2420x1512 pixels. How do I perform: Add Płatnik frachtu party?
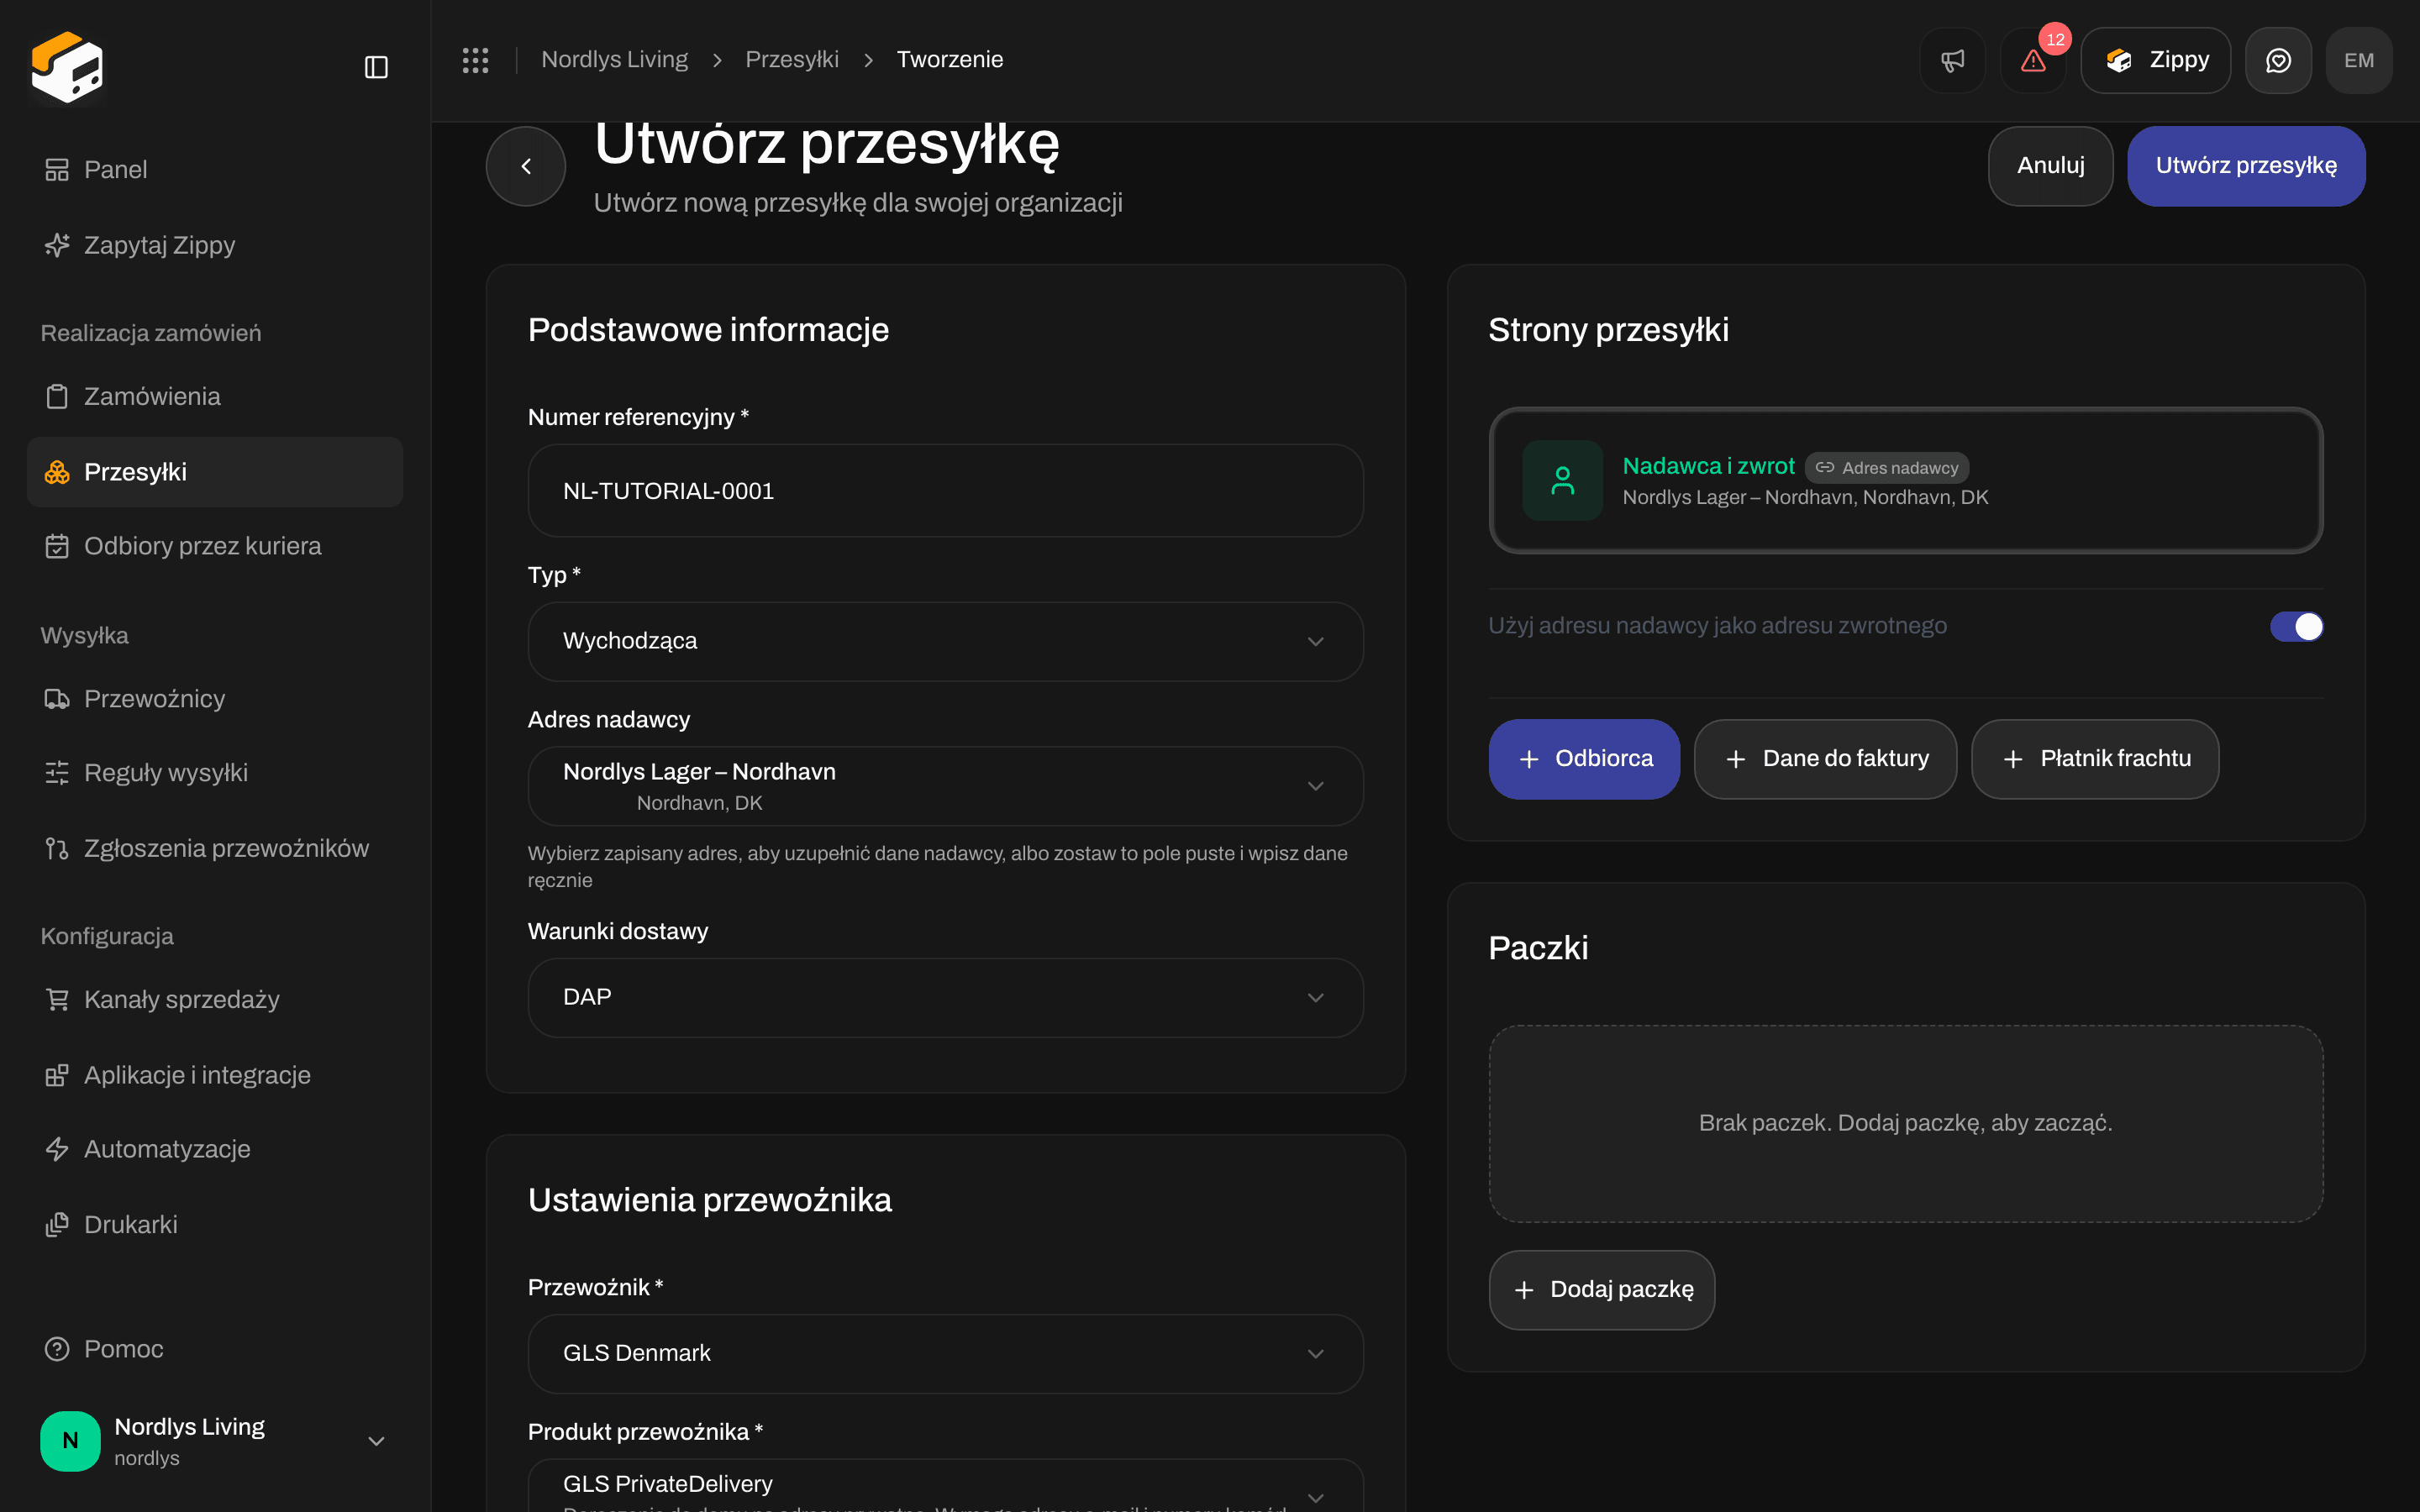[2095, 759]
